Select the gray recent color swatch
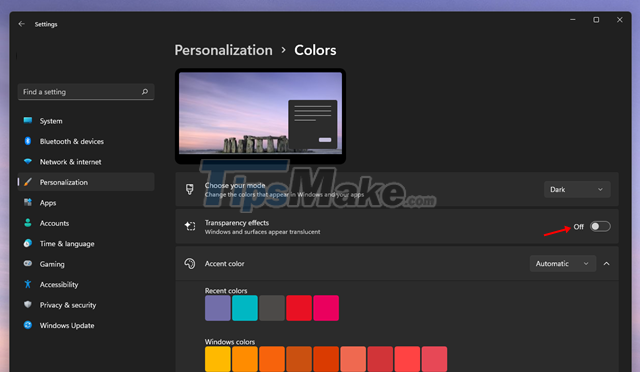Image resolution: width=640 pixels, height=372 pixels. [272, 308]
